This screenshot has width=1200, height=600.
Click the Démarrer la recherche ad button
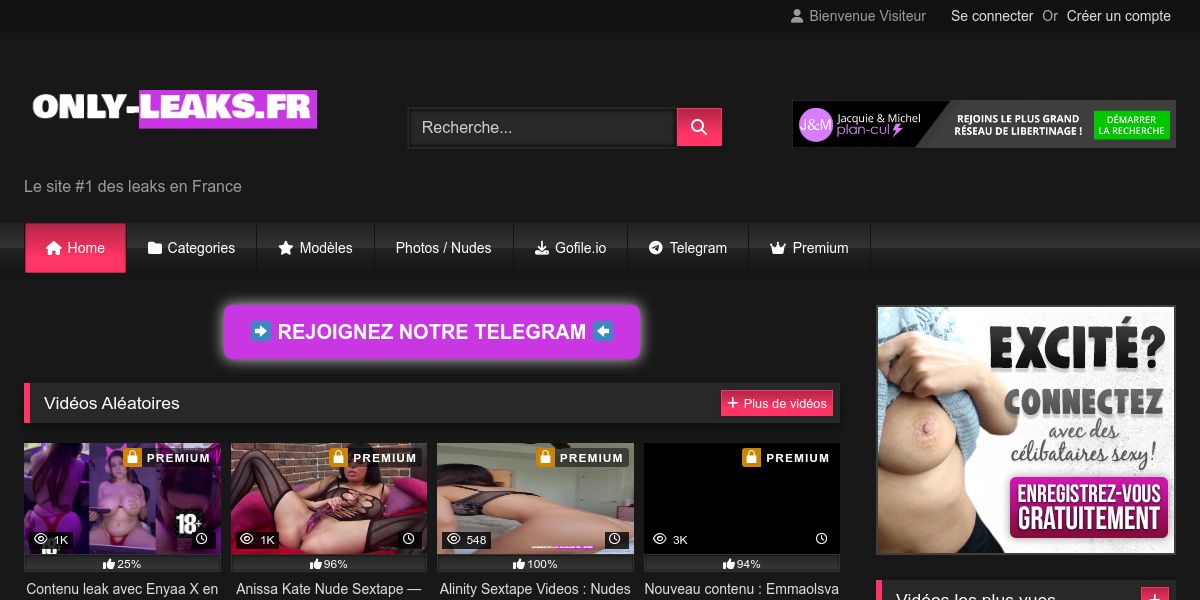[x=1131, y=125]
